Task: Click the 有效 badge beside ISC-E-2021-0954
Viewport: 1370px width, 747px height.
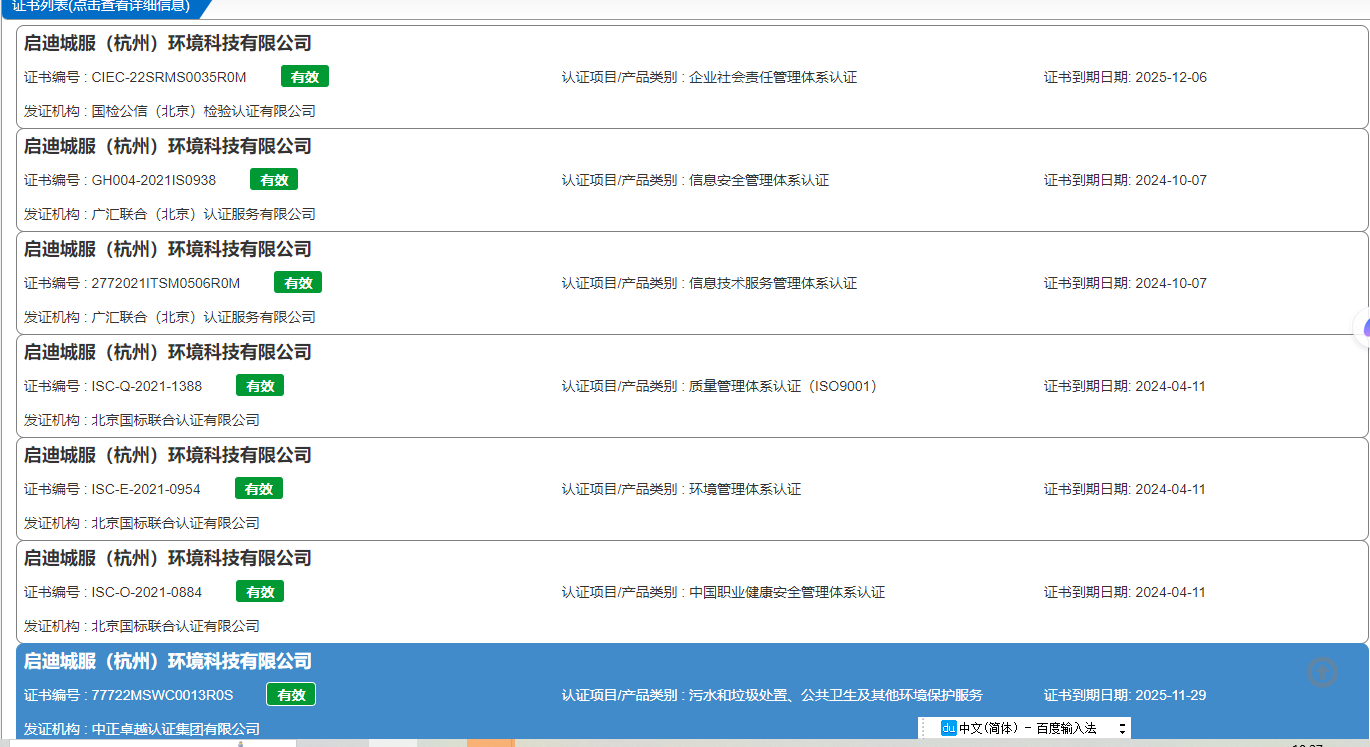Action: click(259, 489)
